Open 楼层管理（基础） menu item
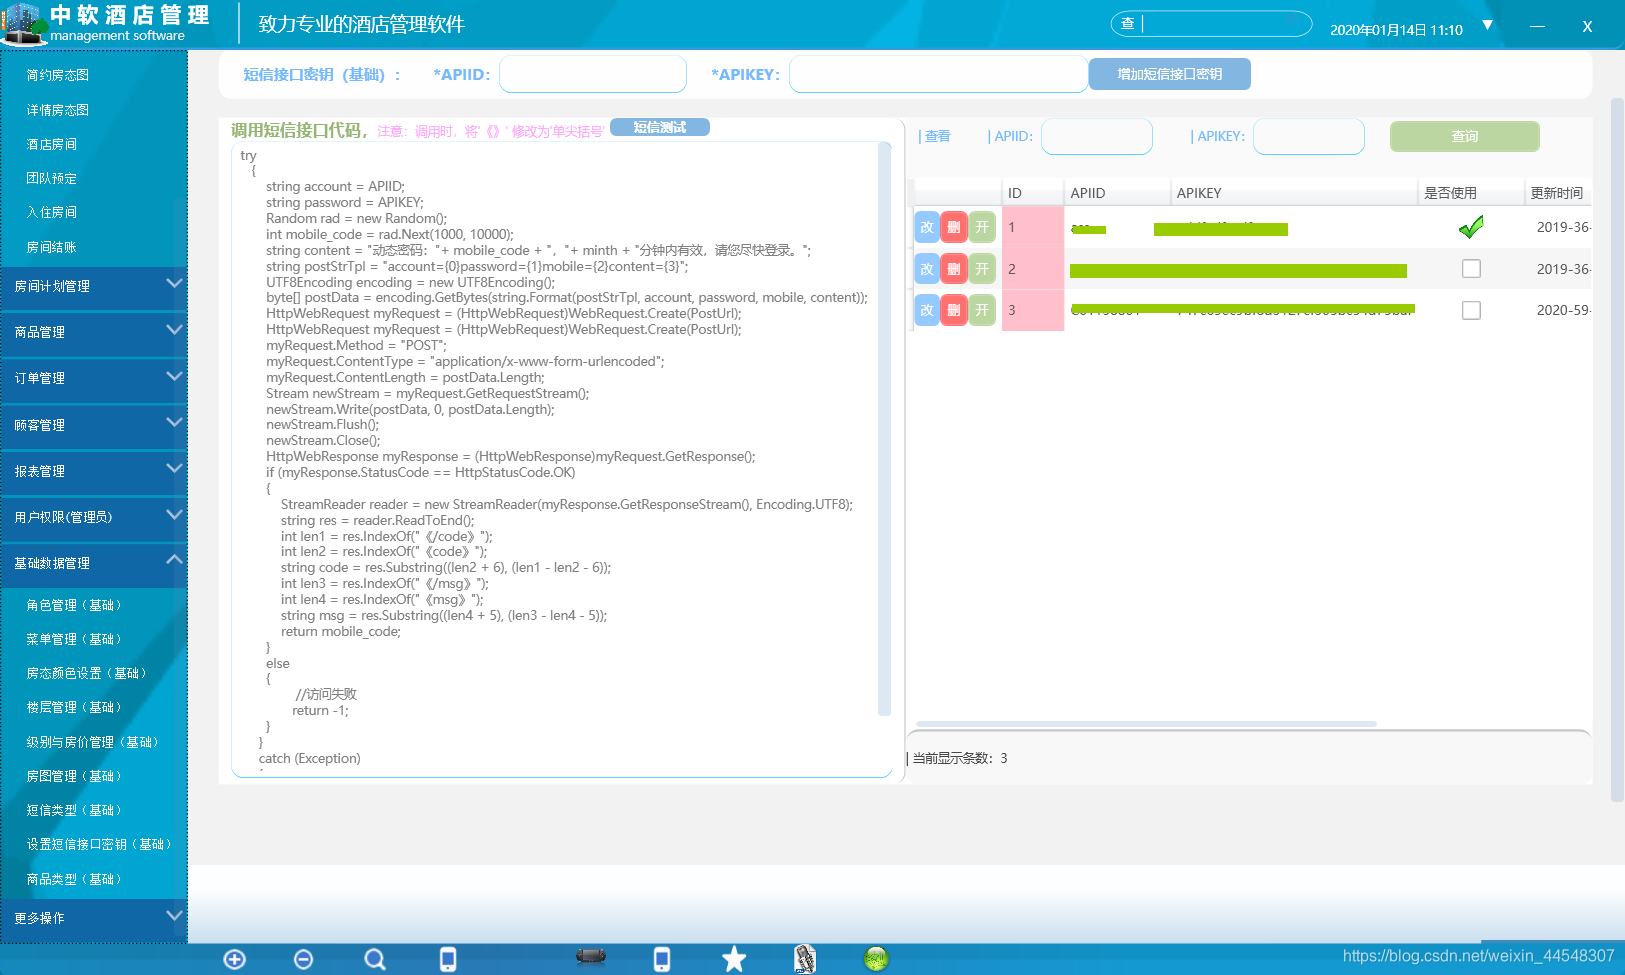 [x=76, y=707]
